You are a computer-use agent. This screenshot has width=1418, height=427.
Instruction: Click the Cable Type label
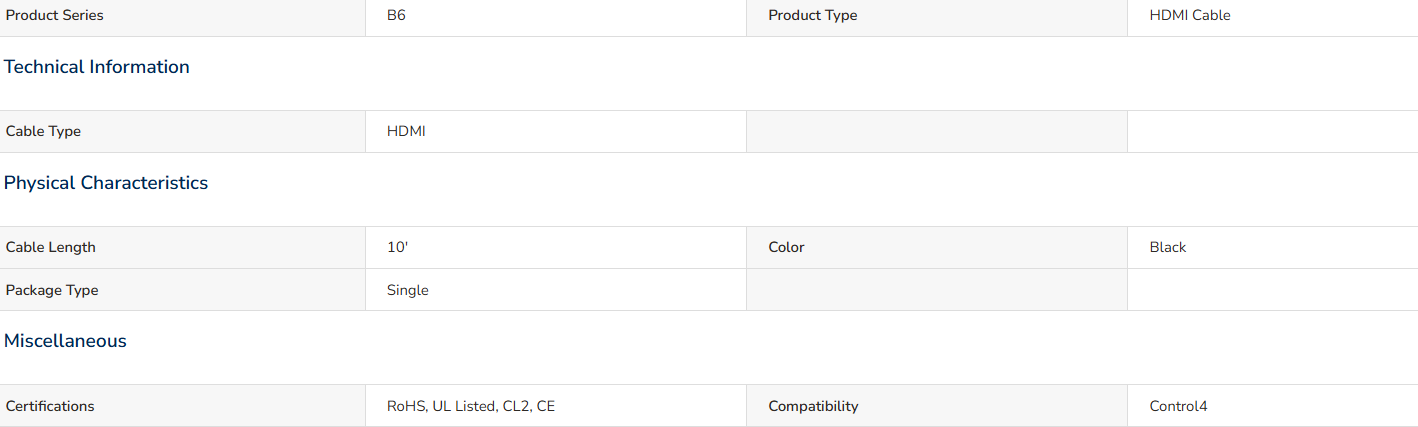pos(43,131)
